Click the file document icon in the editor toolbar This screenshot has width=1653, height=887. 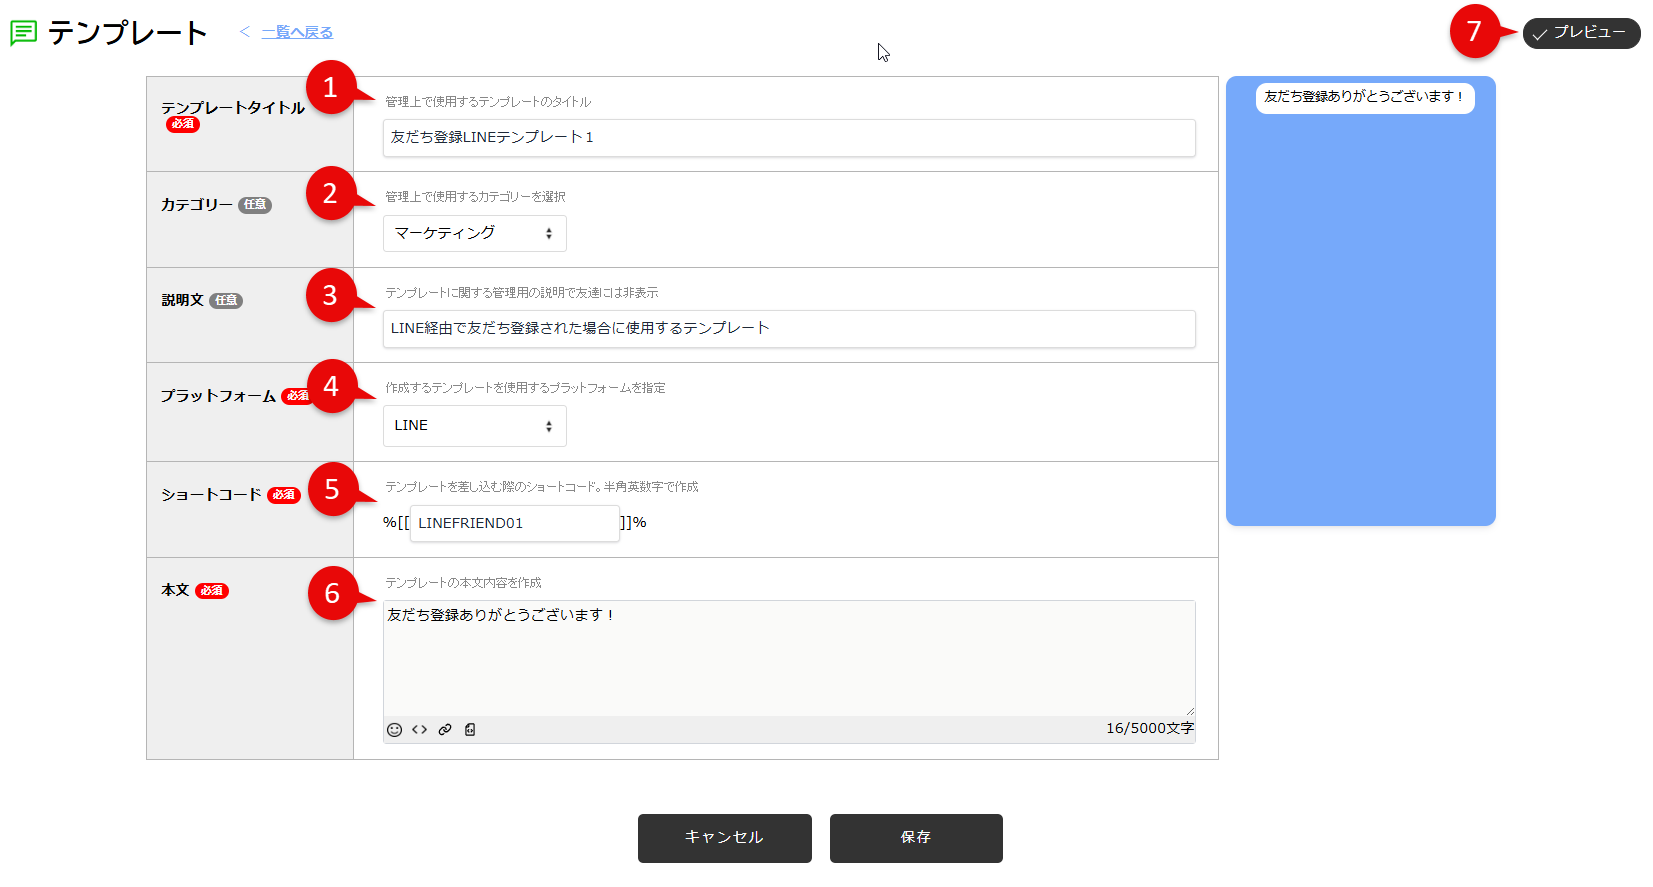point(470,730)
